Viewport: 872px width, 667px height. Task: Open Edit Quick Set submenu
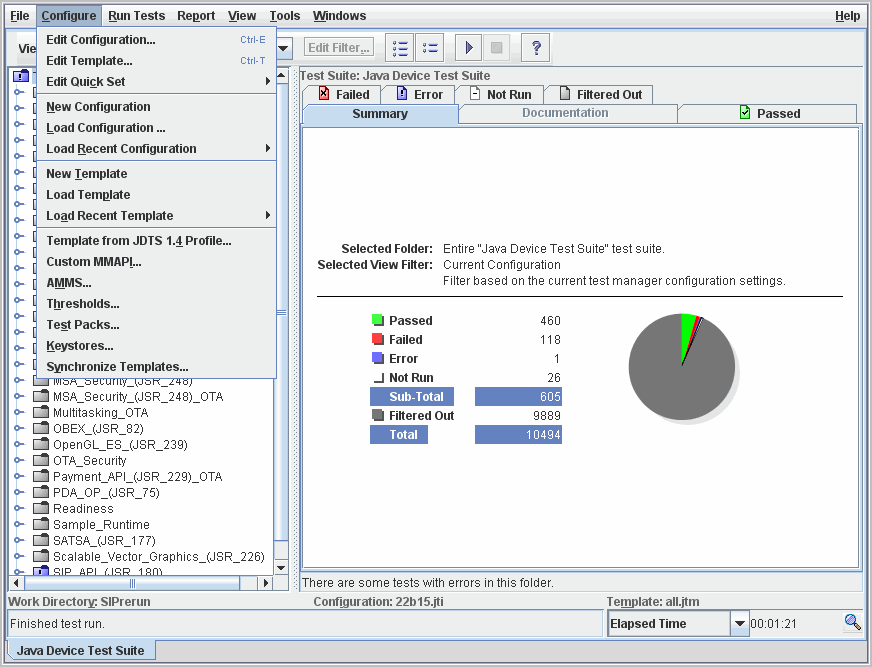click(x=157, y=82)
